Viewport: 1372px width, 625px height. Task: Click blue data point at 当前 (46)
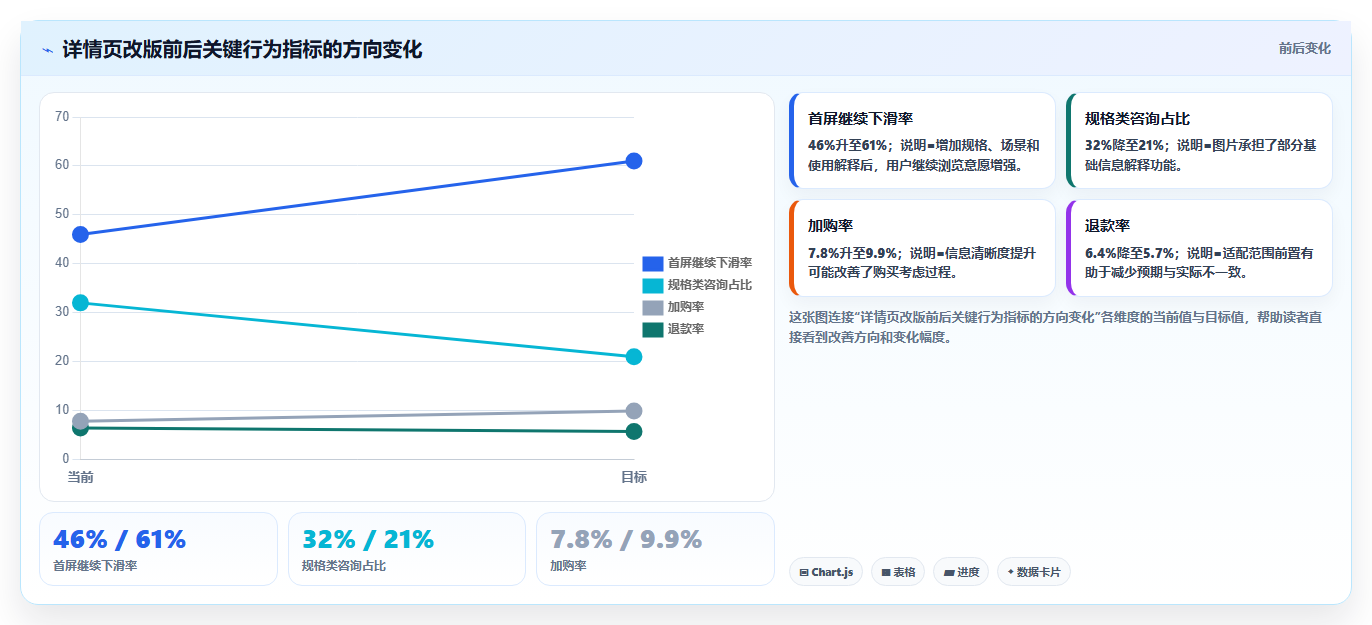(81, 234)
